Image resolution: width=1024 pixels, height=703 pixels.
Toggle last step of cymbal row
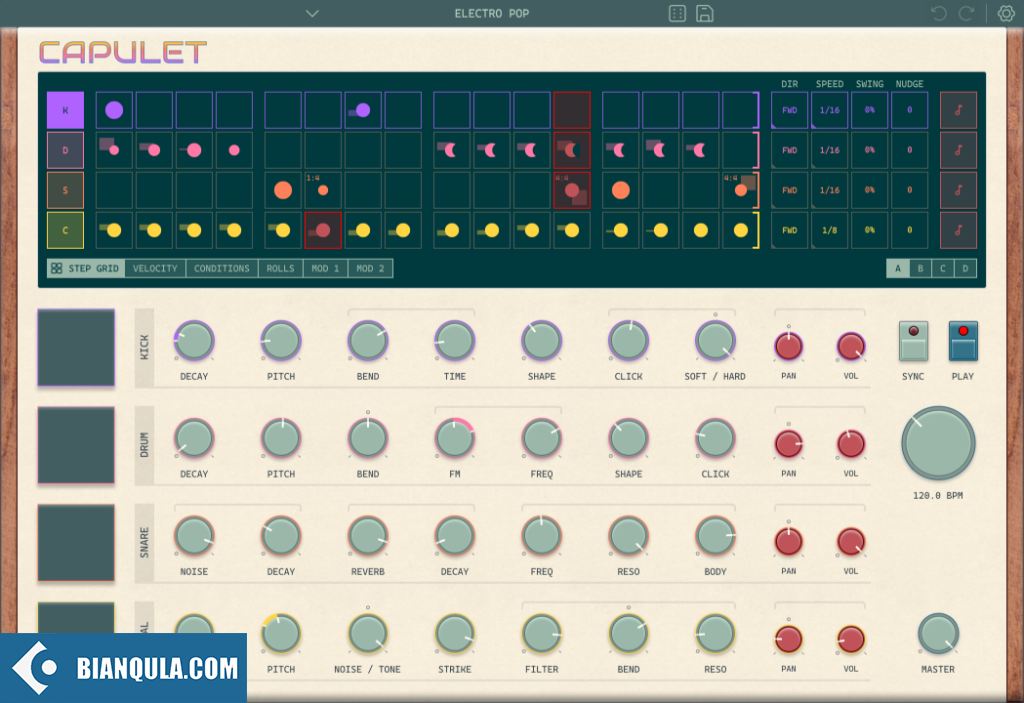pyautogui.click(x=741, y=230)
